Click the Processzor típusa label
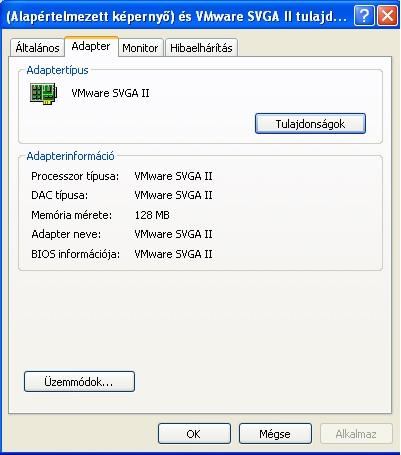This screenshot has width=401, height=455. coord(75,176)
